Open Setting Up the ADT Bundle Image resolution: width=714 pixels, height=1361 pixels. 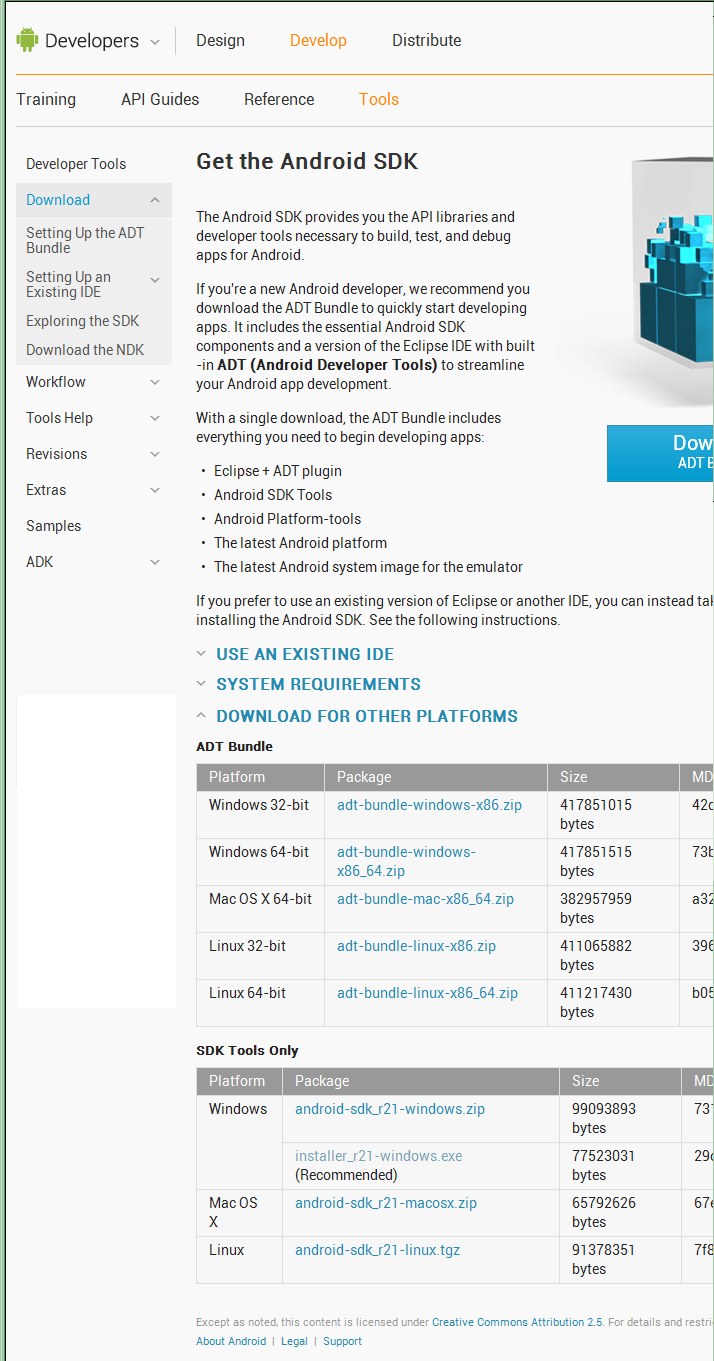(x=85, y=240)
